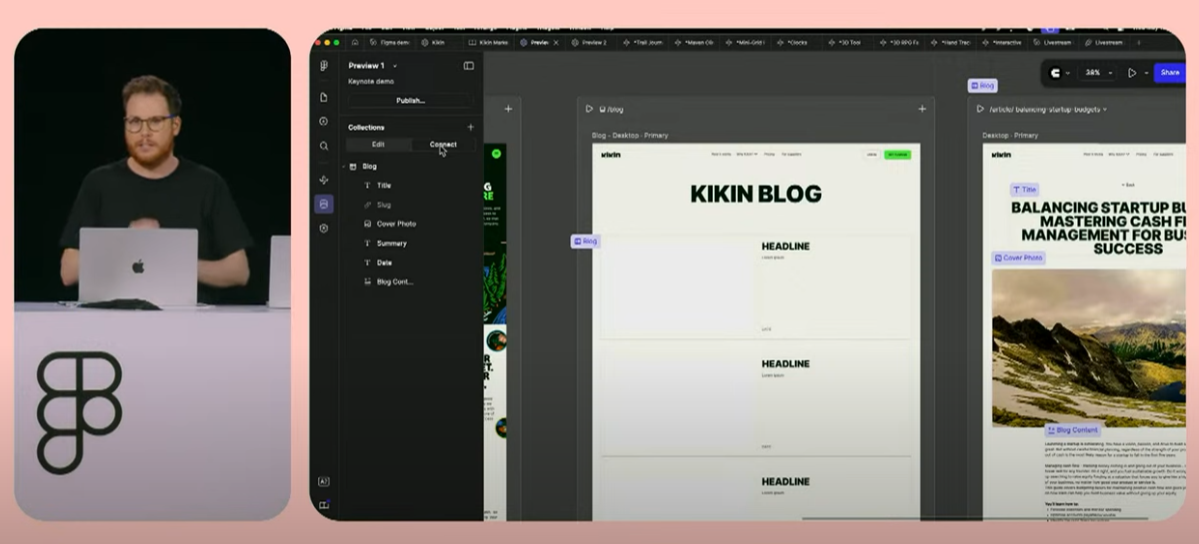
Task: Click the Title binding badge on article
Action: click(x=1024, y=190)
